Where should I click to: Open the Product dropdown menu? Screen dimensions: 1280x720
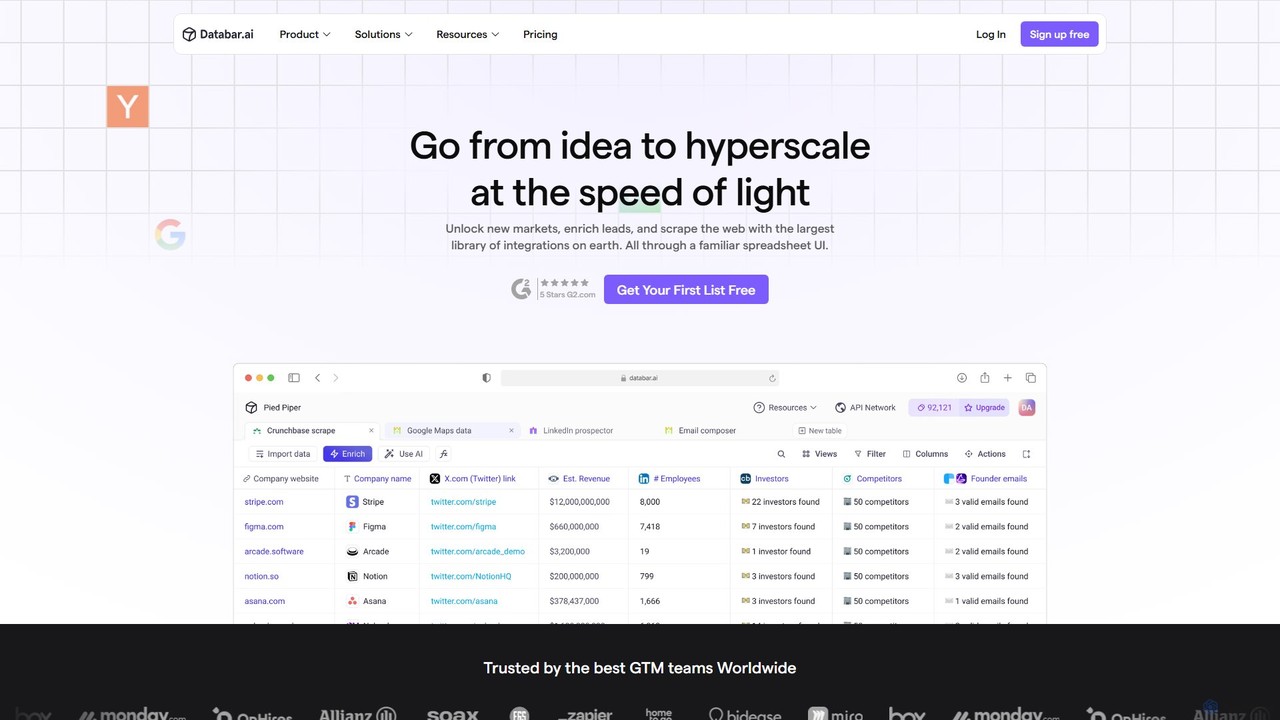pos(305,34)
